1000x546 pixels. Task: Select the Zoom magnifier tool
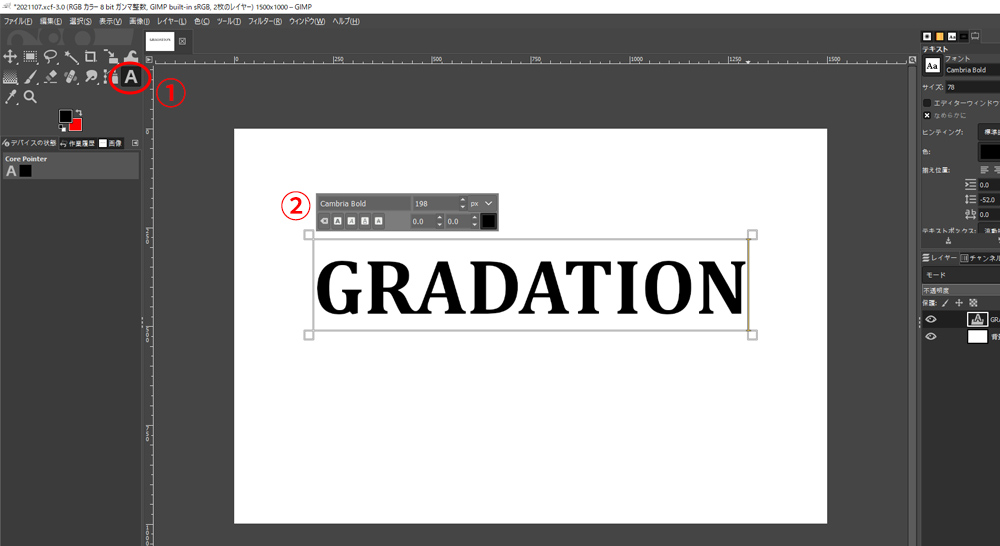30,97
